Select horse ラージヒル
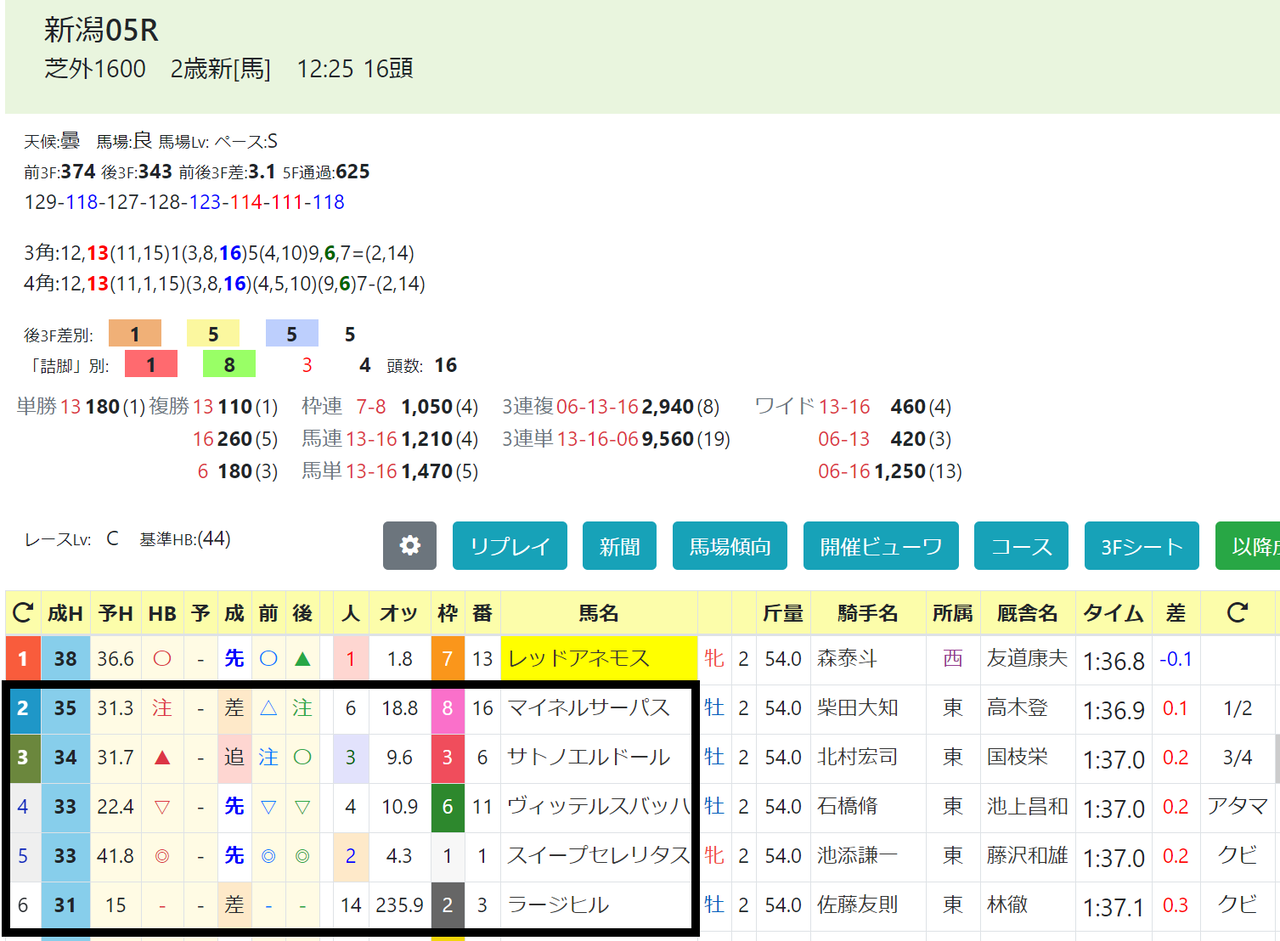This screenshot has height=941, width=1280. click(x=558, y=905)
